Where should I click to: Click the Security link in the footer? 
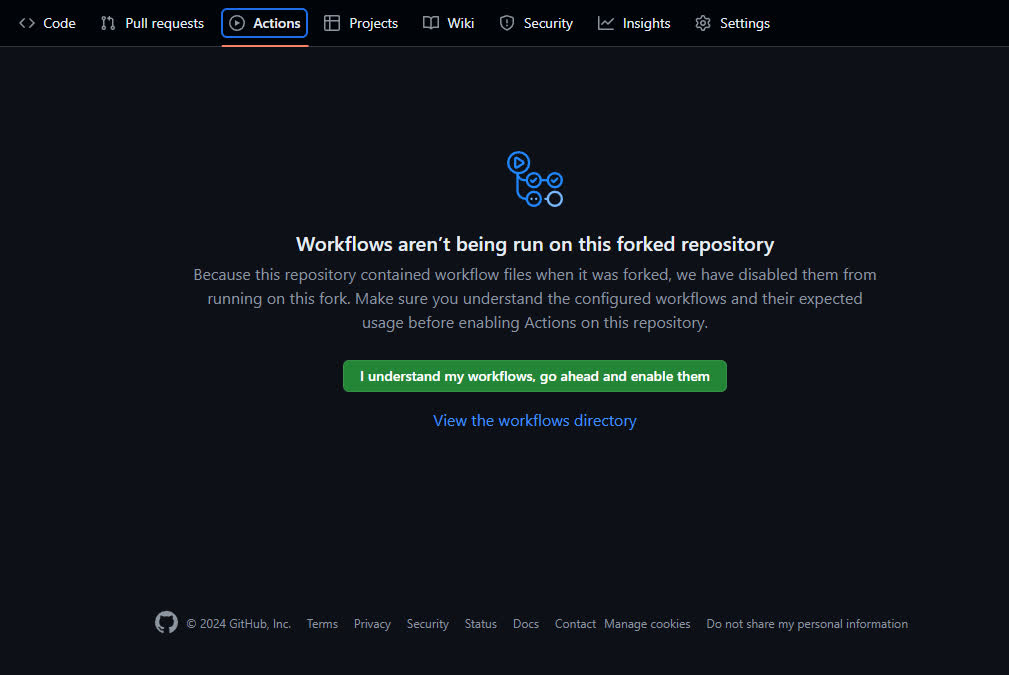click(x=427, y=624)
